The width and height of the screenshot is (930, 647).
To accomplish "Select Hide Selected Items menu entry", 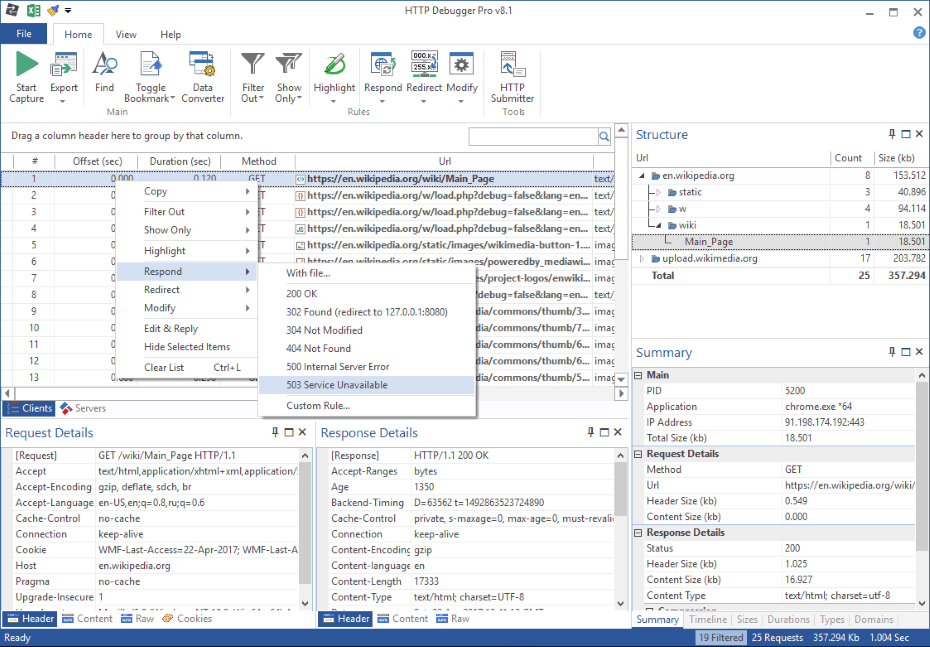I will tap(187, 347).
